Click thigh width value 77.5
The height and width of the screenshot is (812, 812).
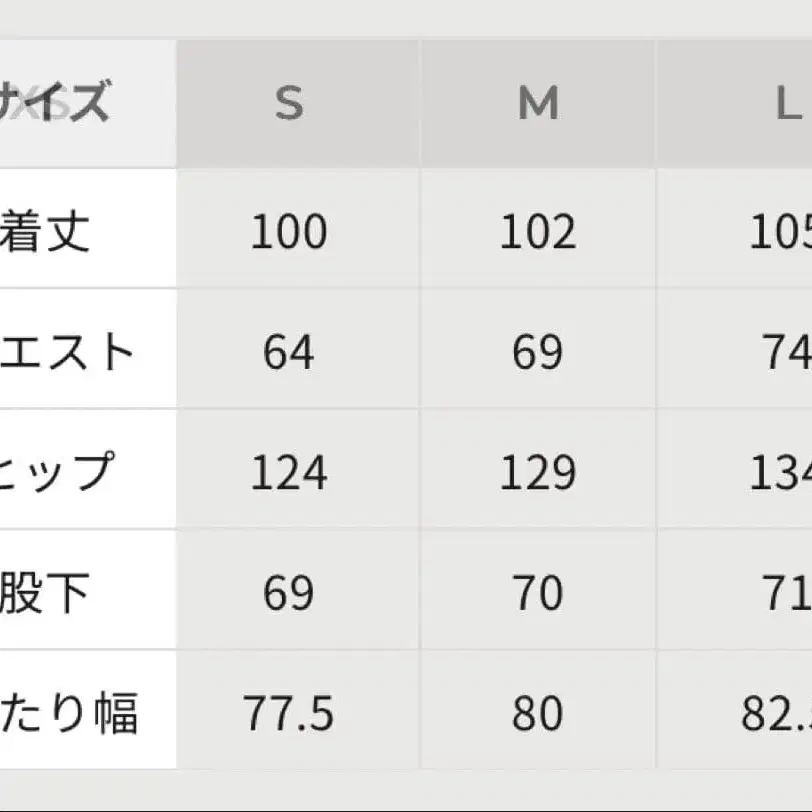[x=289, y=714]
